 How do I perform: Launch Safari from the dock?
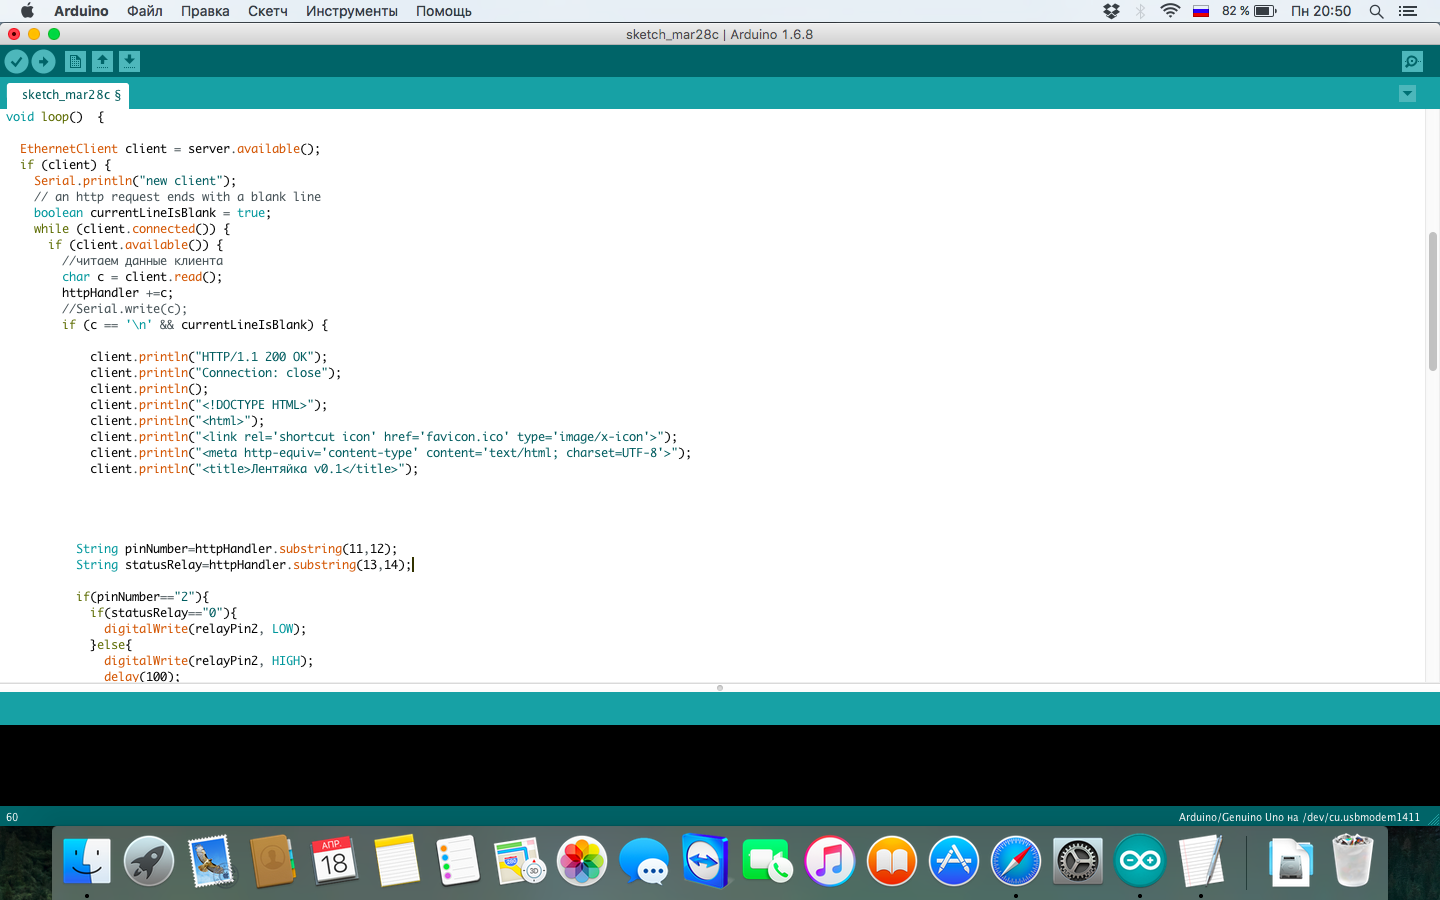tap(1015, 861)
